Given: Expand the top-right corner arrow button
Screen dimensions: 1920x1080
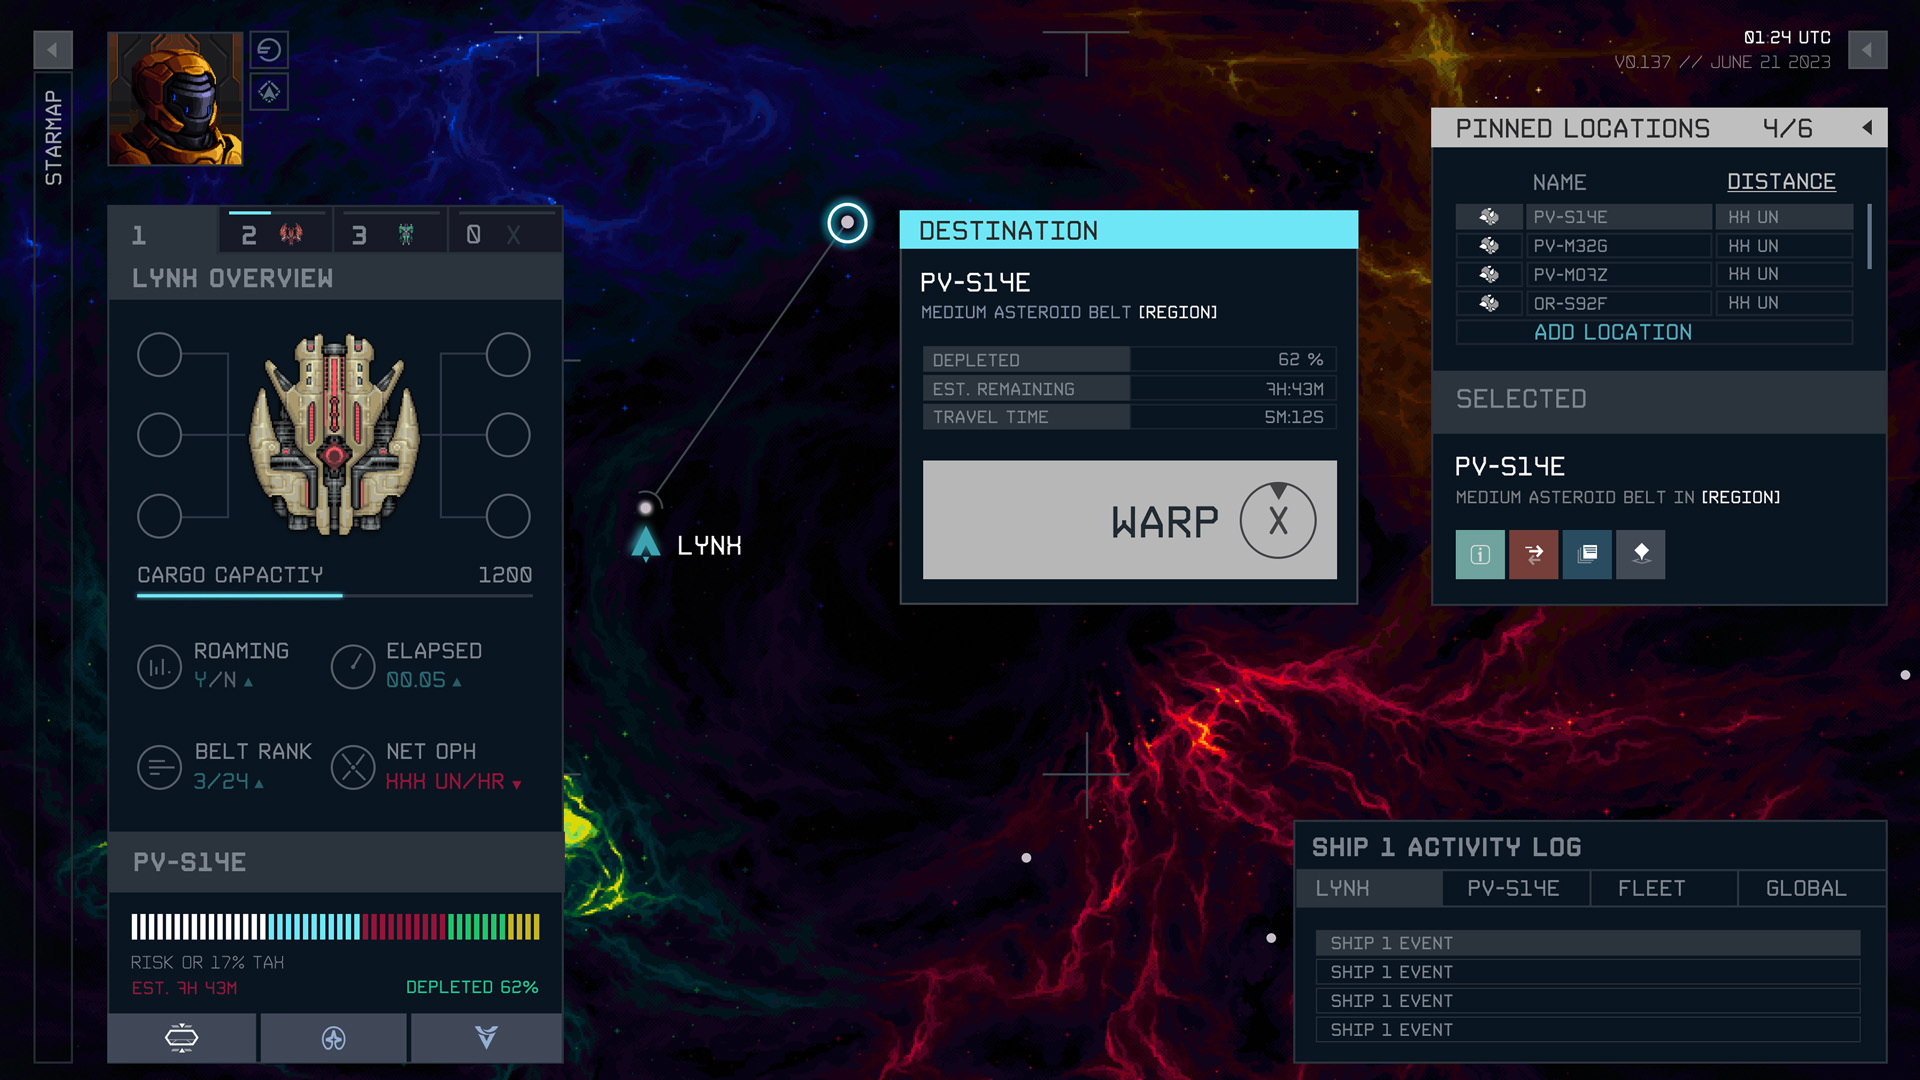Looking at the screenshot, I should pos(1866,50).
